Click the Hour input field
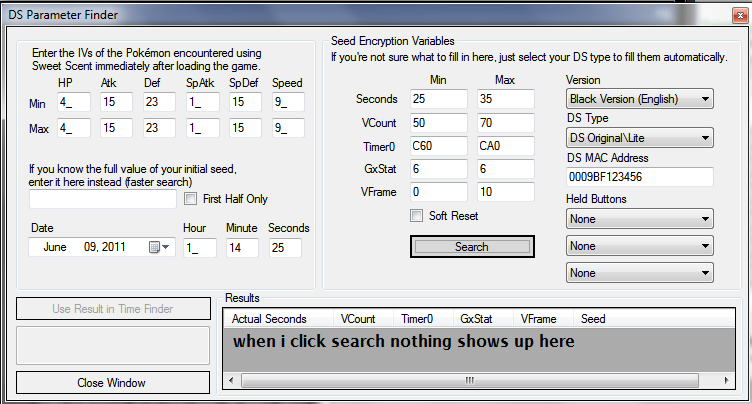This screenshot has height=404, width=752. click(199, 247)
